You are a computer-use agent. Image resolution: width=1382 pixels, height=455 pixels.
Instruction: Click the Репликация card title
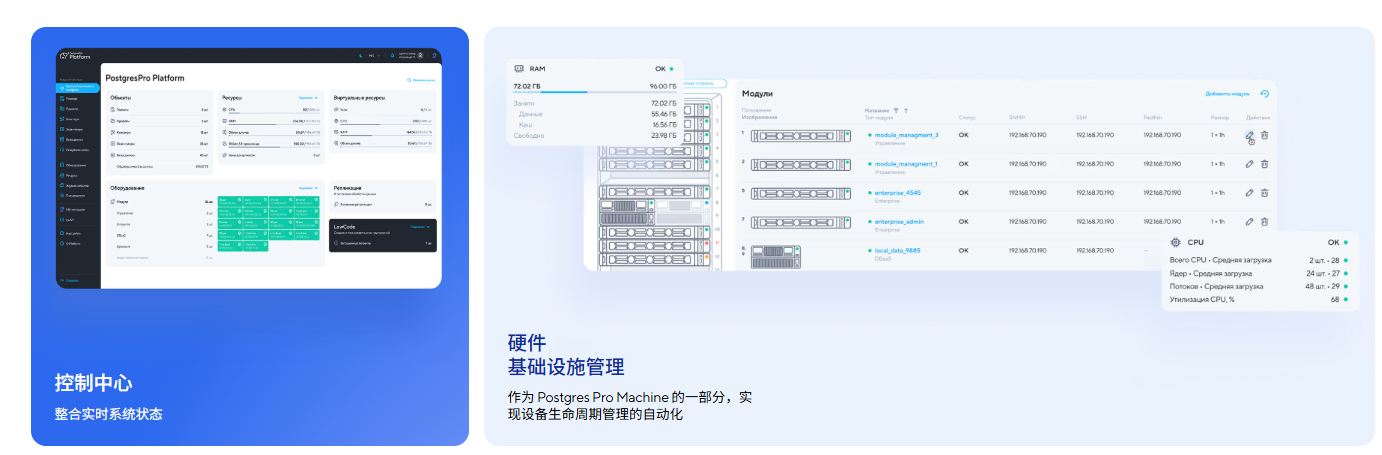coord(347,187)
